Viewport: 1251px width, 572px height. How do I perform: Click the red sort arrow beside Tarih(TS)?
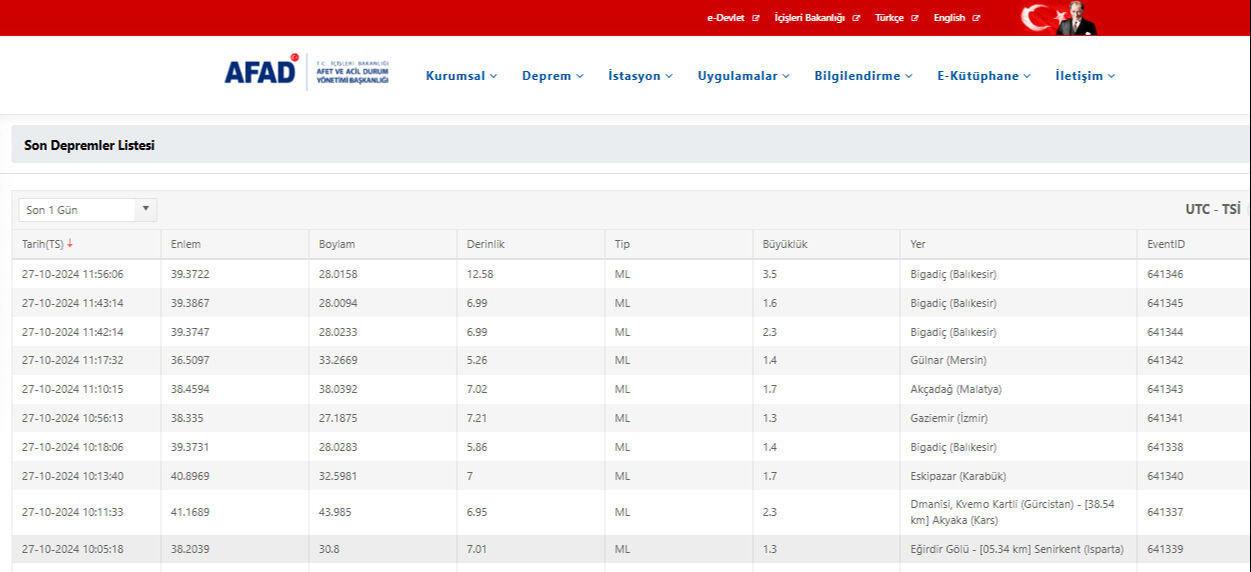[70, 244]
